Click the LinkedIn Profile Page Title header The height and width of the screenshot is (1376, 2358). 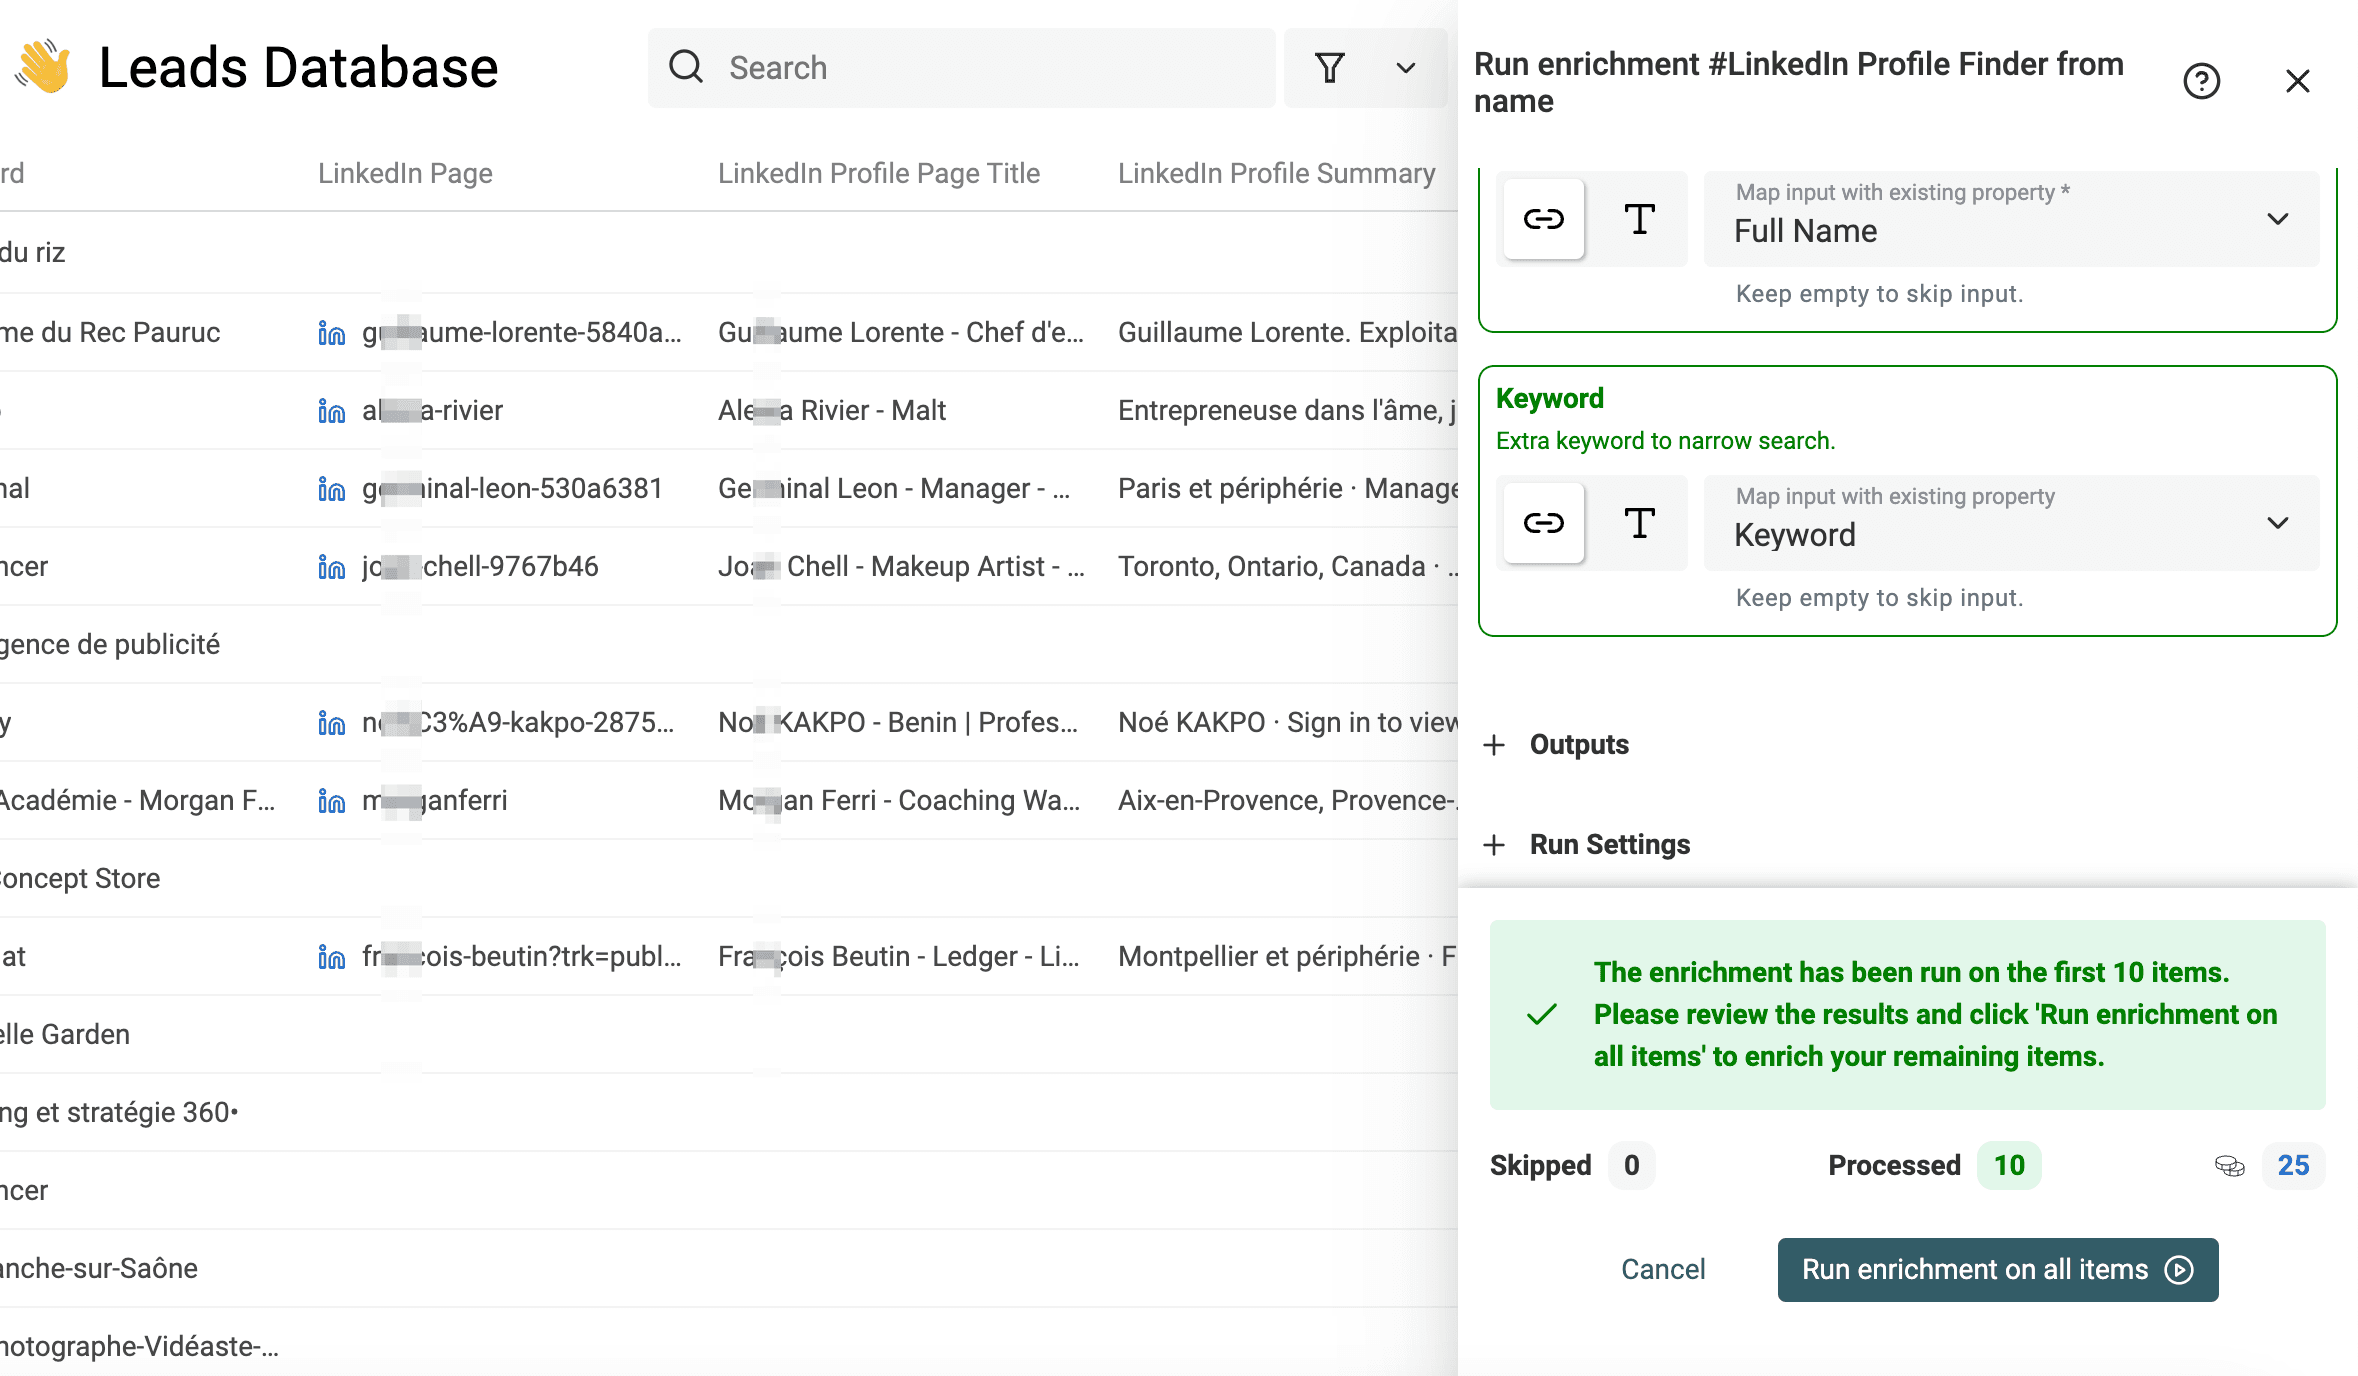(x=879, y=173)
